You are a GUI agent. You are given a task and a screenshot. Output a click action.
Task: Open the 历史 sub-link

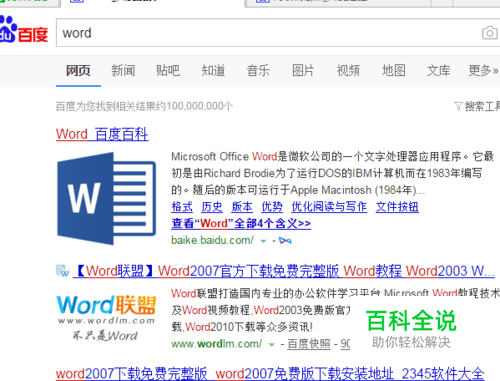(212, 207)
